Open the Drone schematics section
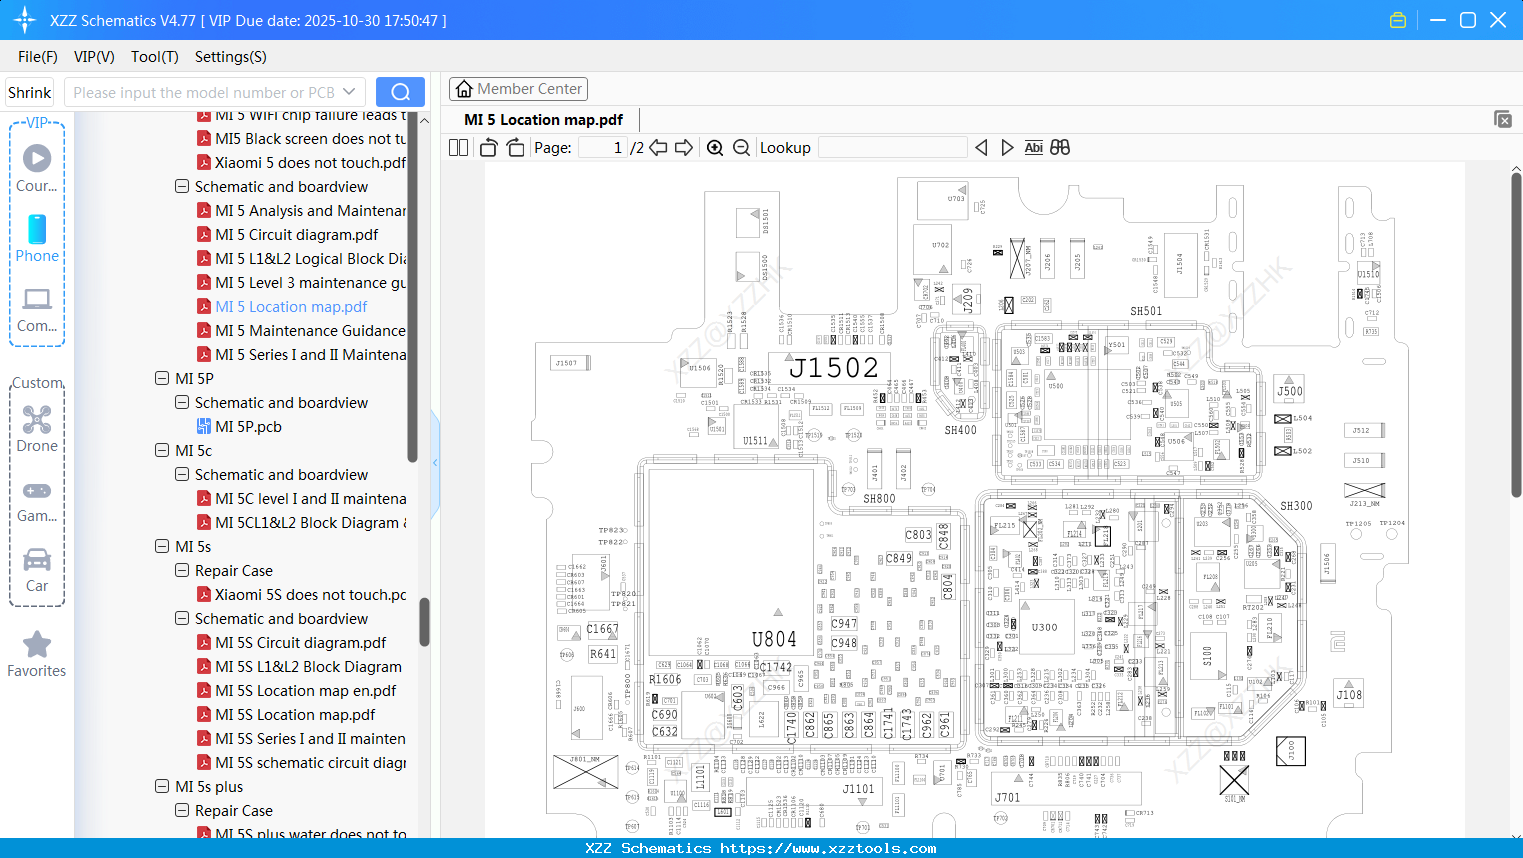The width and height of the screenshot is (1523, 858). click(x=37, y=428)
